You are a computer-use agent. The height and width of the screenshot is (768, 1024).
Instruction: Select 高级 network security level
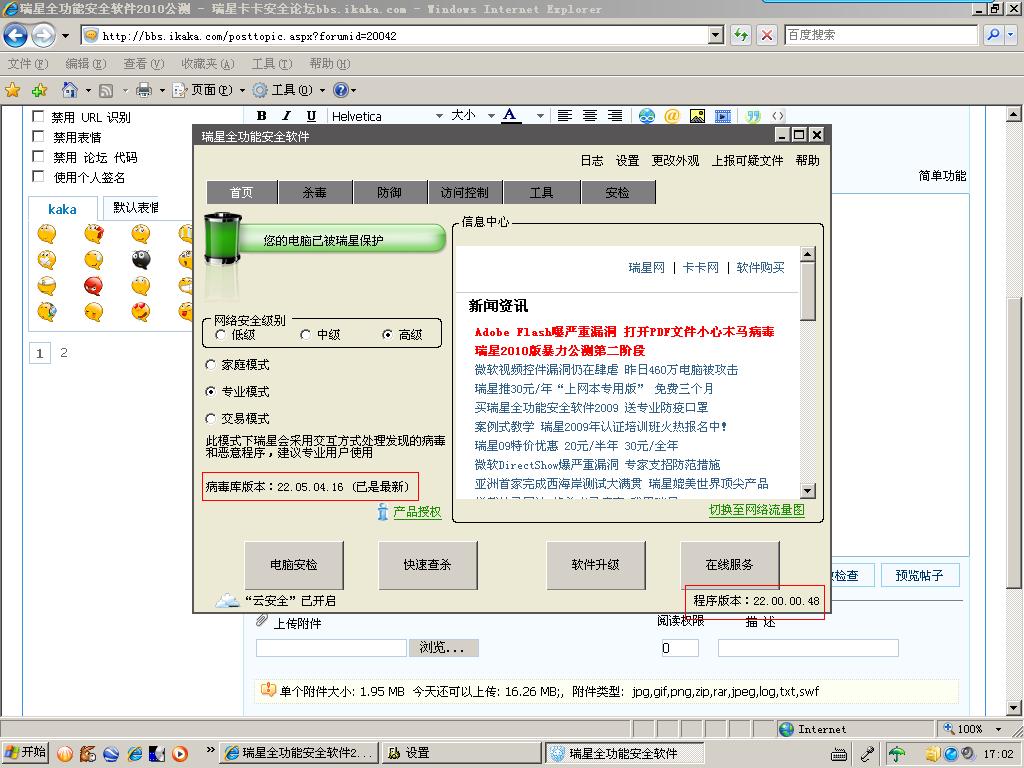tap(387, 334)
